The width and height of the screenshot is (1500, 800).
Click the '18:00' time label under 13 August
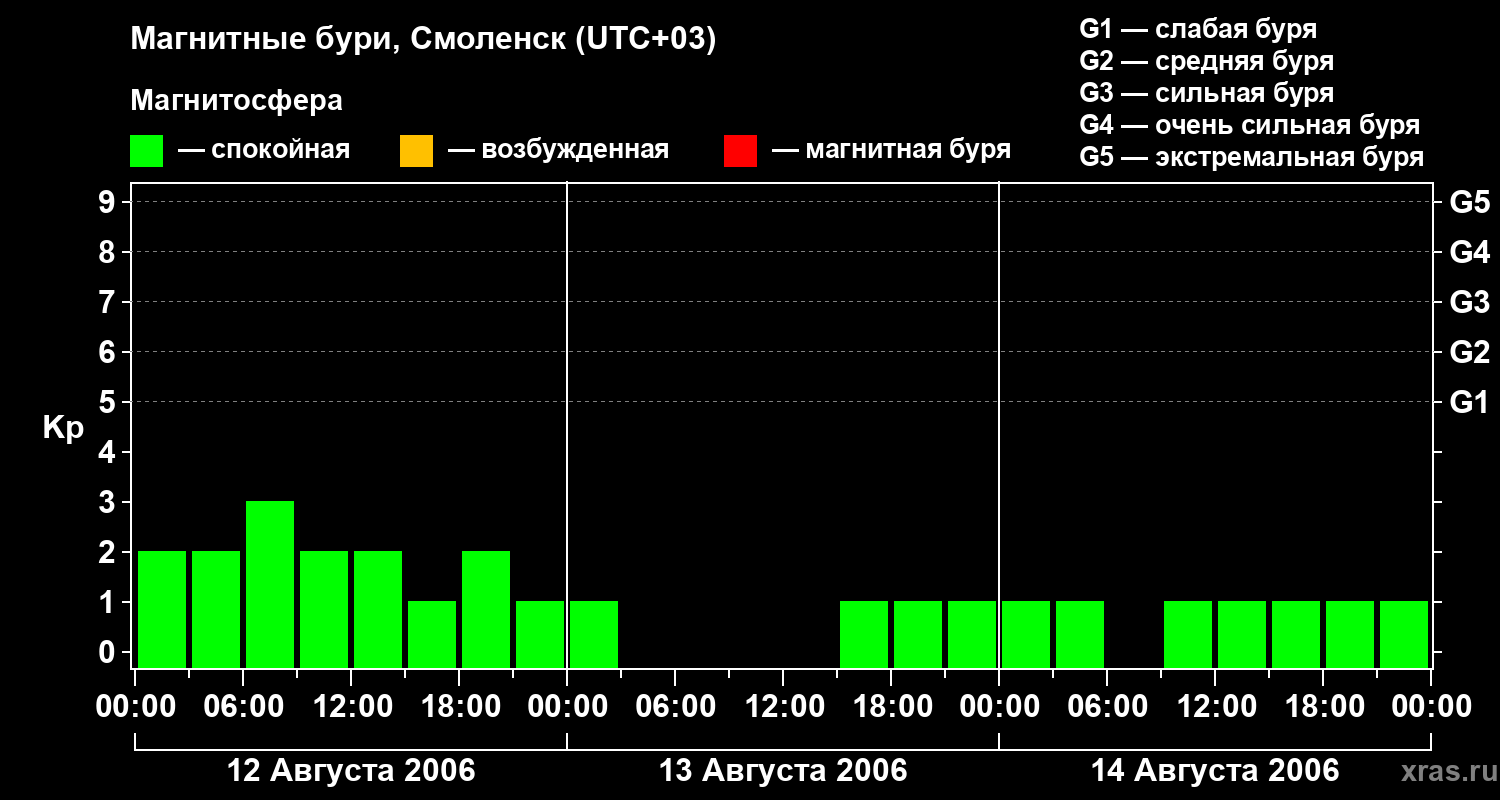pos(891,707)
